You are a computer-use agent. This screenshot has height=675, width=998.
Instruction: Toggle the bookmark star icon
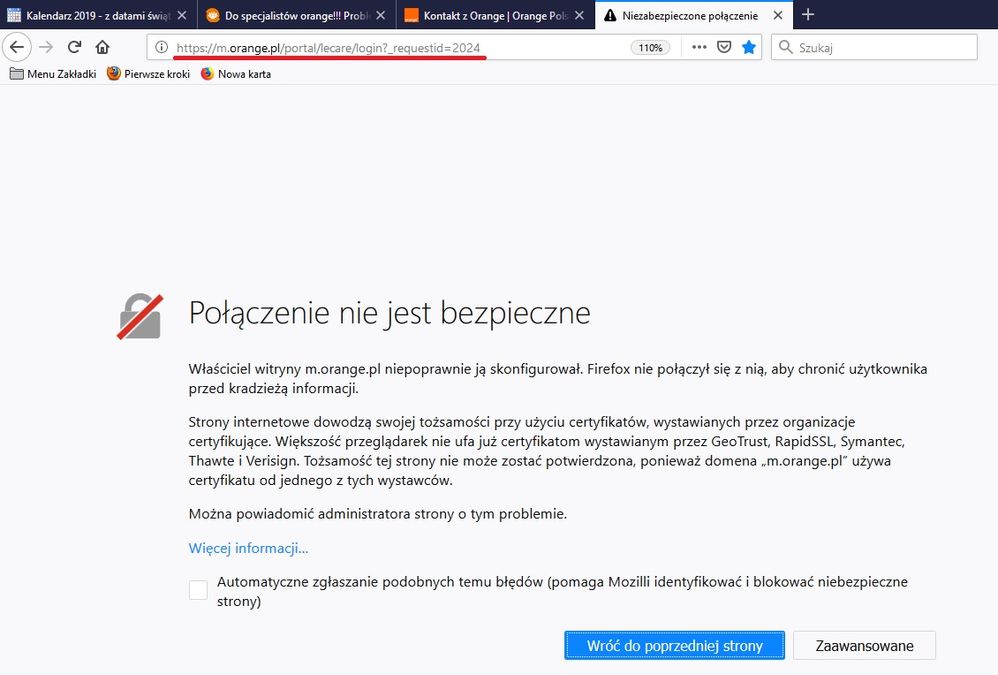click(x=749, y=47)
